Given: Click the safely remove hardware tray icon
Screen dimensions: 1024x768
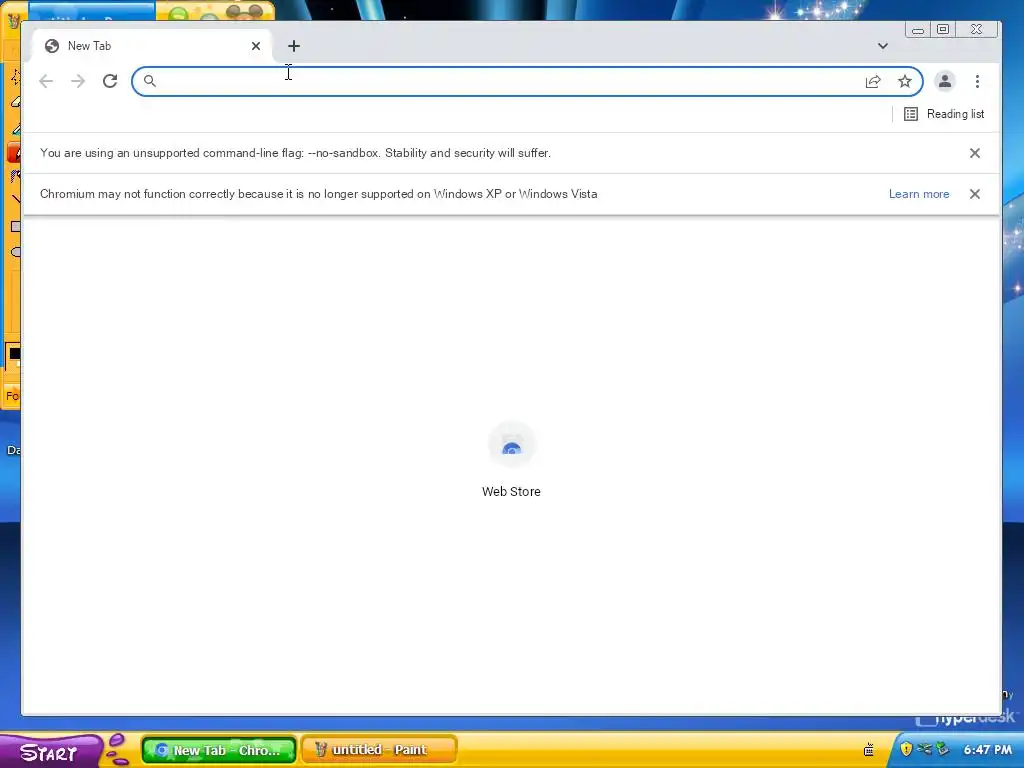Looking at the screenshot, I should (x=924, y=749).
